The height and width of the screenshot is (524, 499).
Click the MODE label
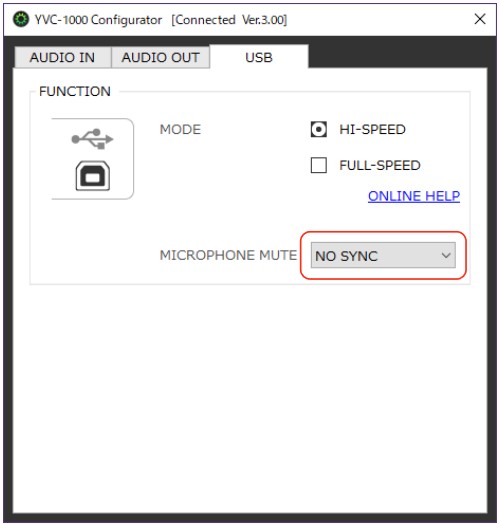tap(180, 129)
